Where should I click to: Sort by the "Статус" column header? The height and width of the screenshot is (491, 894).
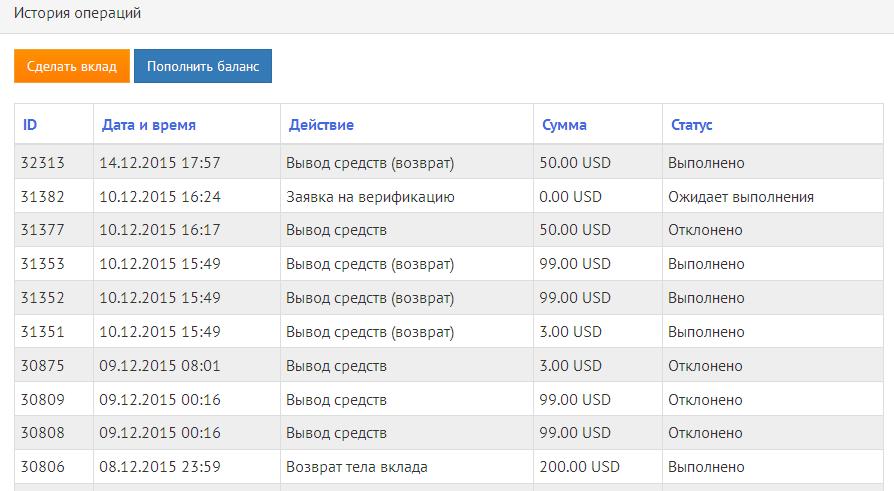pyautogui.click(x=691, y=125)
